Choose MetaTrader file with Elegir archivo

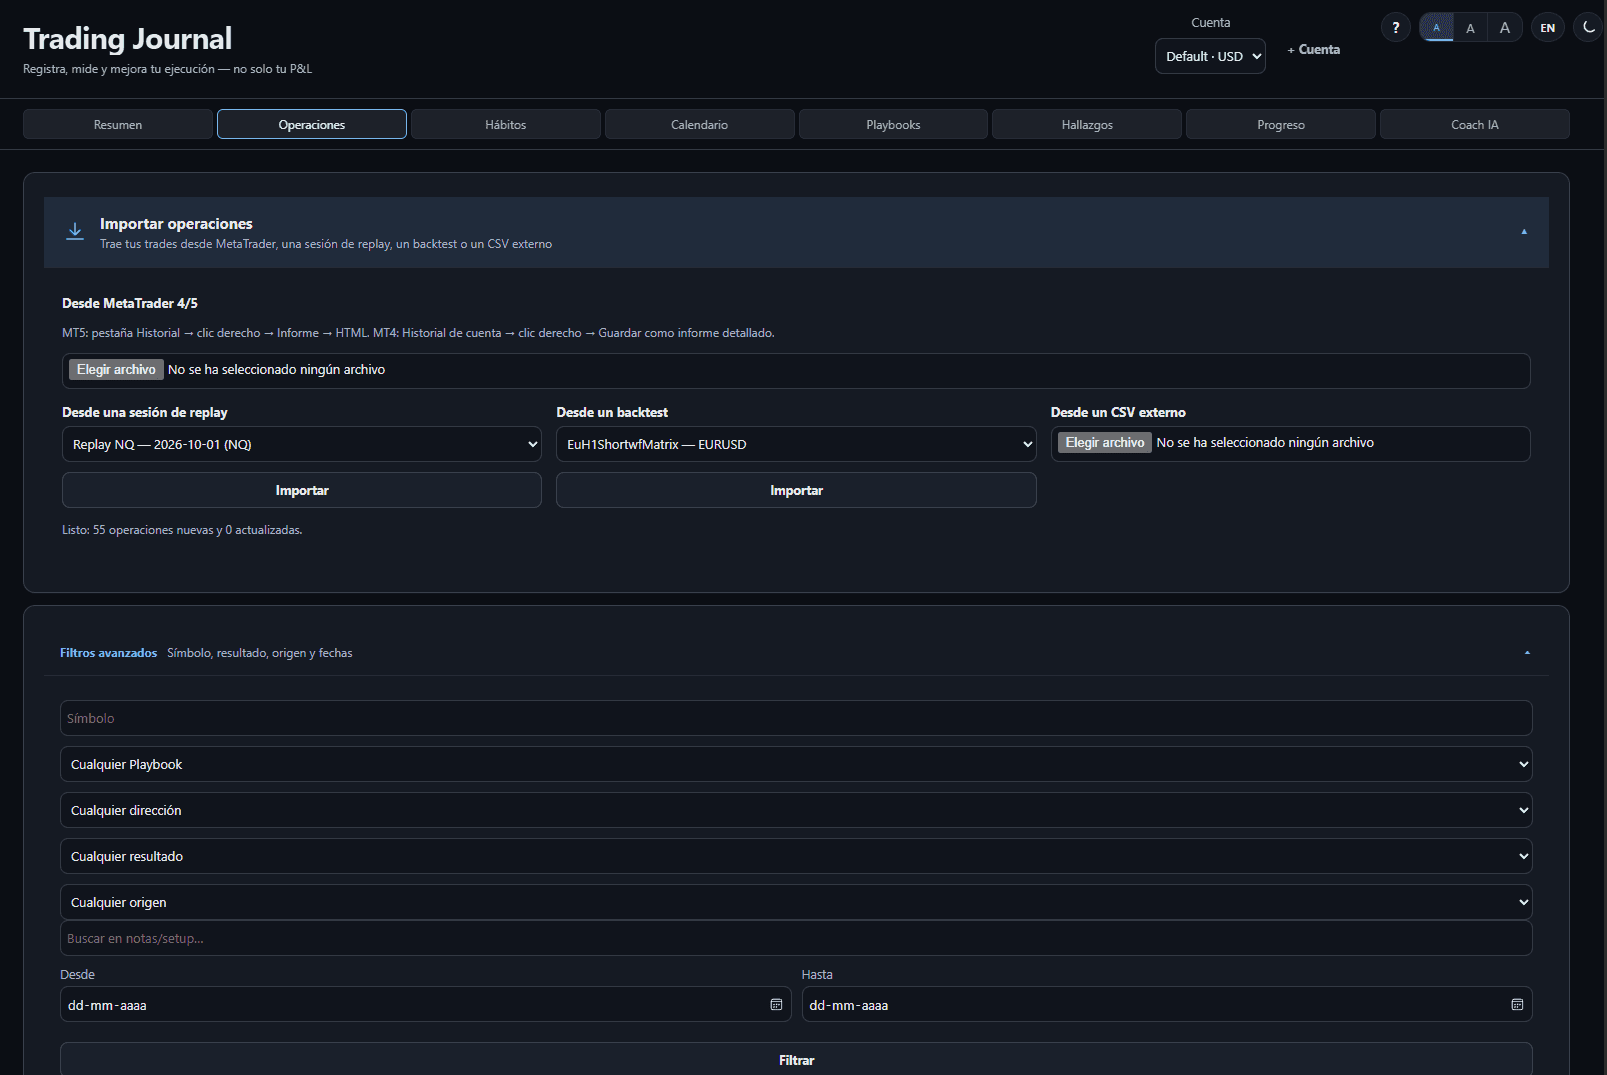coord(116,369)
